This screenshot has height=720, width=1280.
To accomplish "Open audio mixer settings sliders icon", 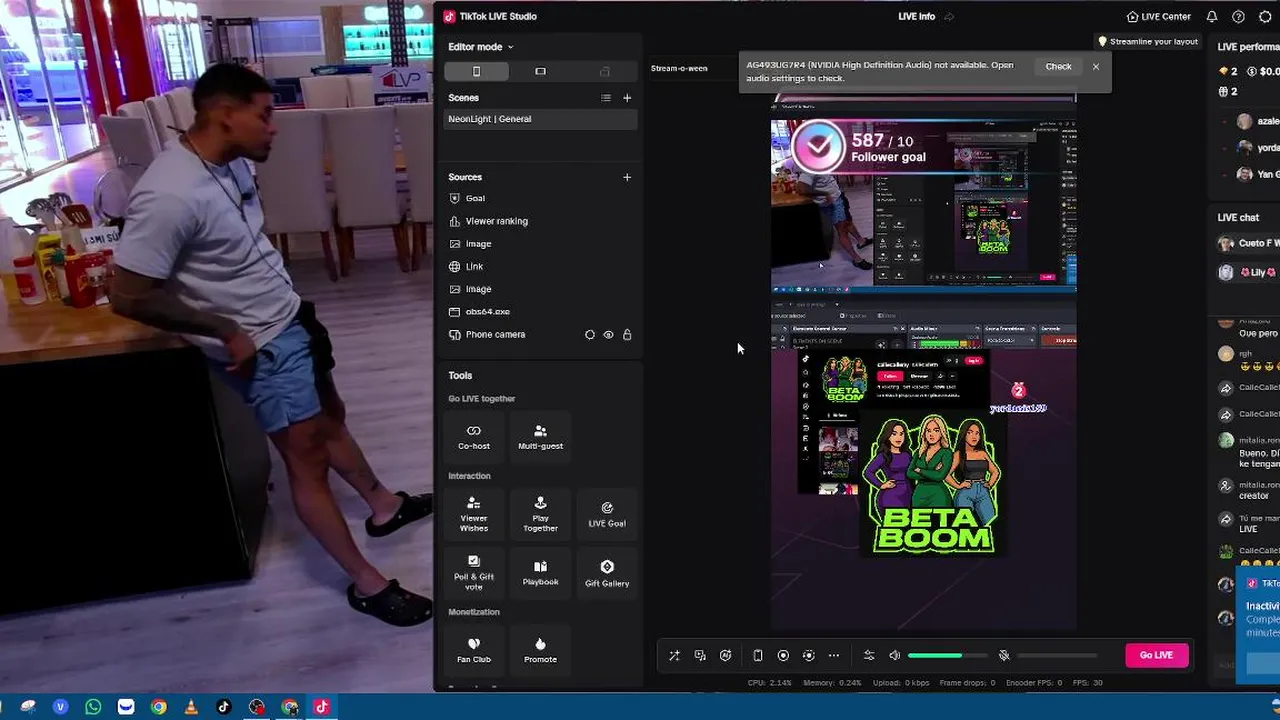I will pos(869,656).
